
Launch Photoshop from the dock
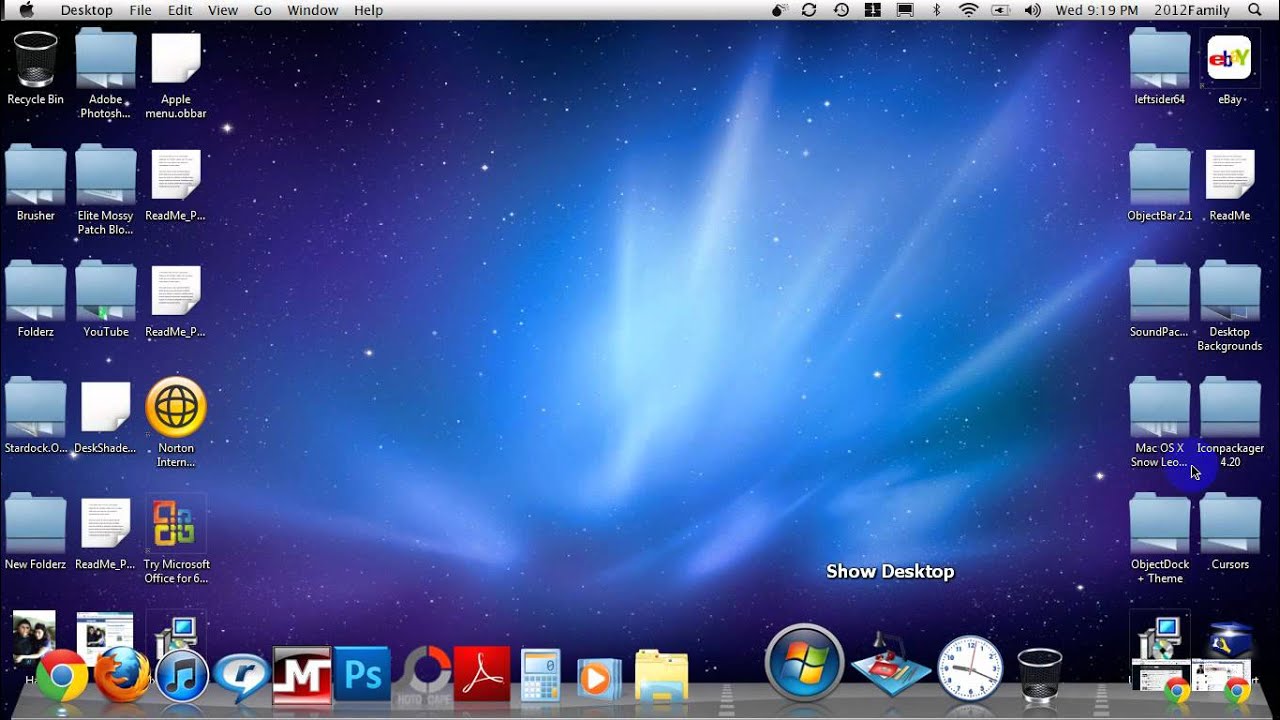(362, 675)
